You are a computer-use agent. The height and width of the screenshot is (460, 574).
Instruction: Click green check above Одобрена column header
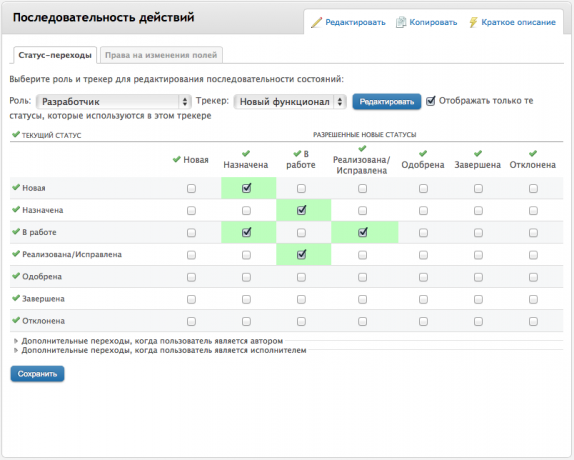pyautogui.click(x=423, y=153)
